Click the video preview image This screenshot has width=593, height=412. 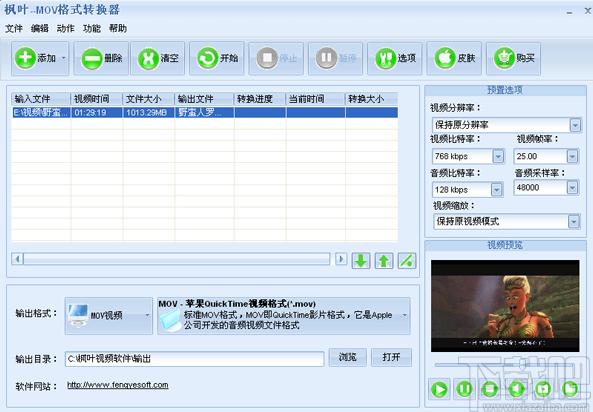[505, 306]
